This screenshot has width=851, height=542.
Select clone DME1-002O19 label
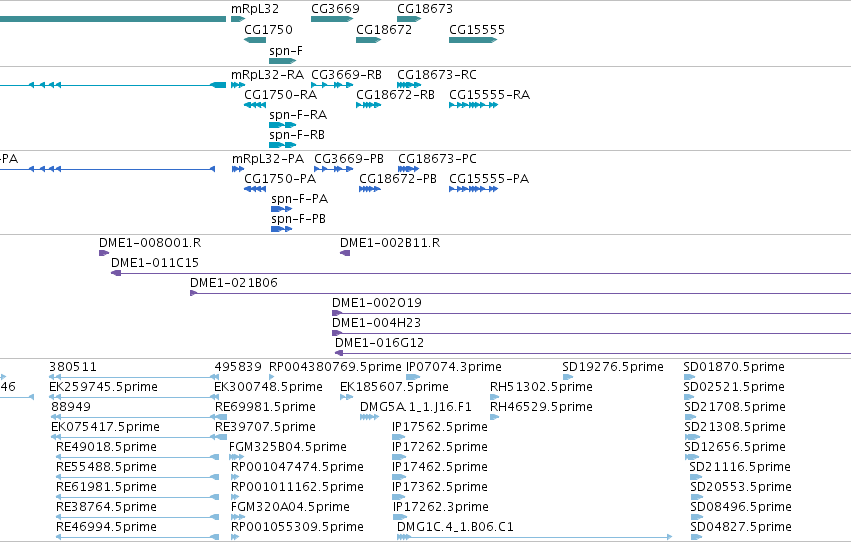[x=377, y=303]
